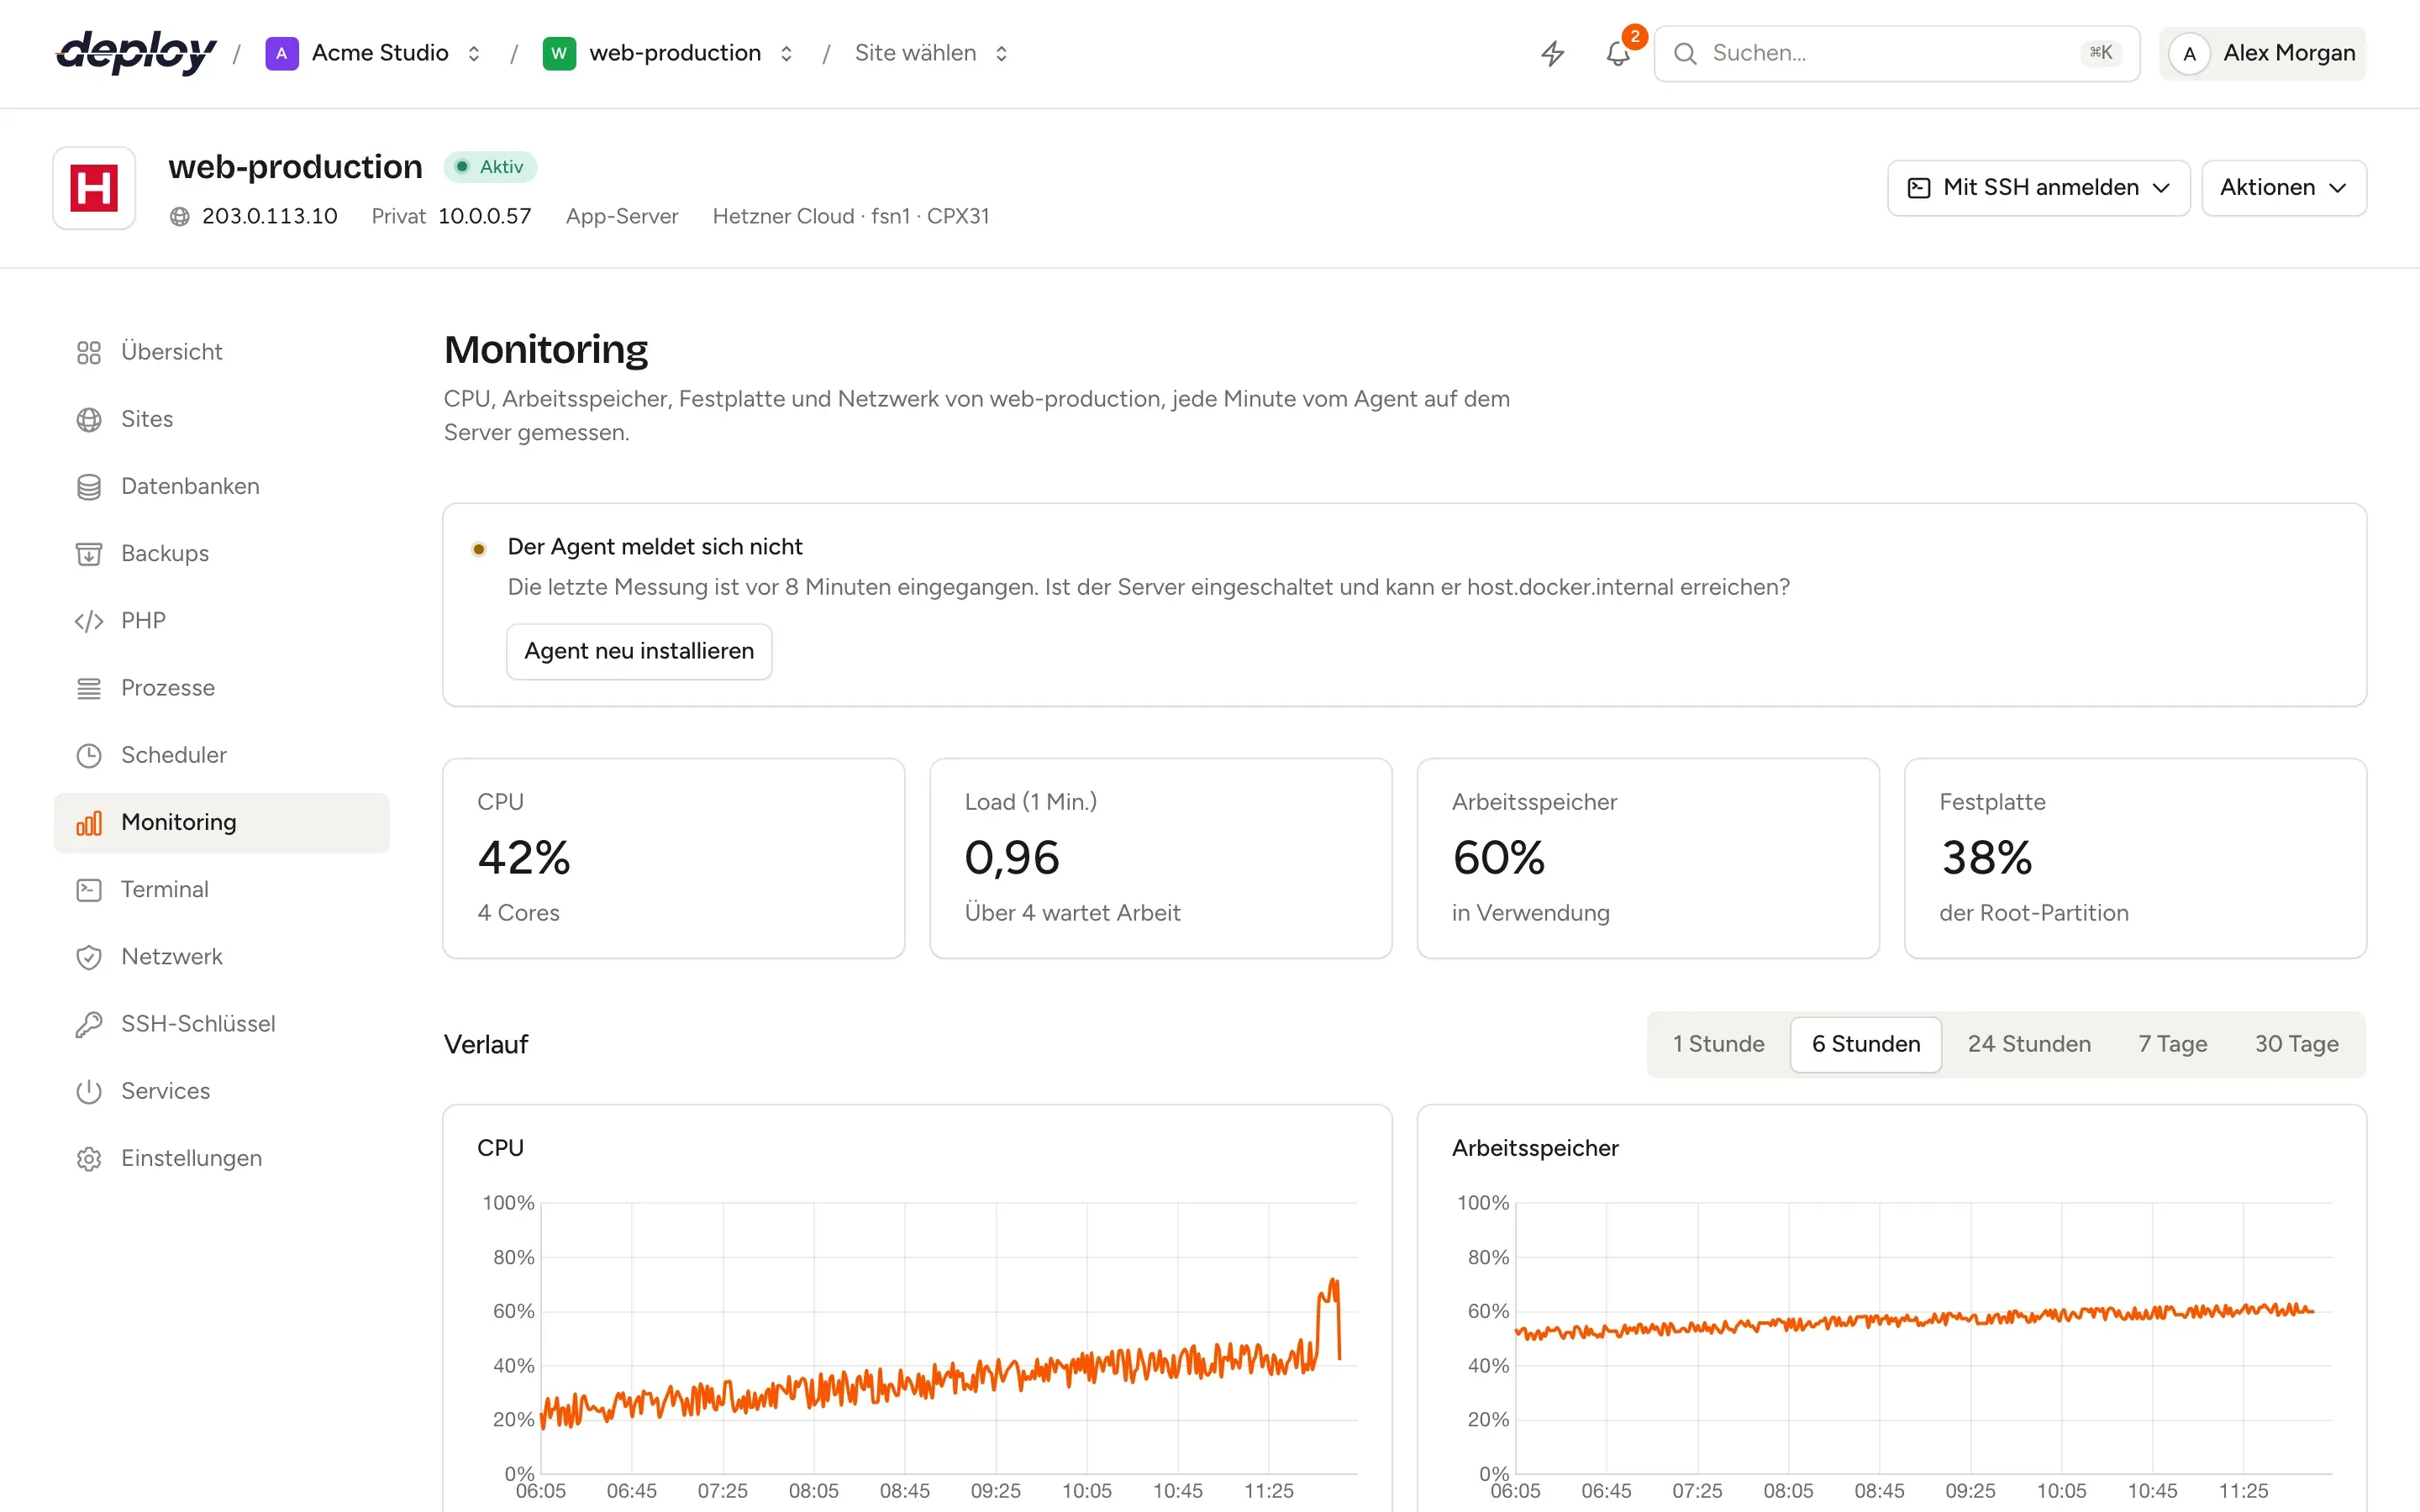The width and height of the screenshot is (2420, 1512).
Task: Click the globe icon beside 203.0.113.10
Action: coord(180,216)
